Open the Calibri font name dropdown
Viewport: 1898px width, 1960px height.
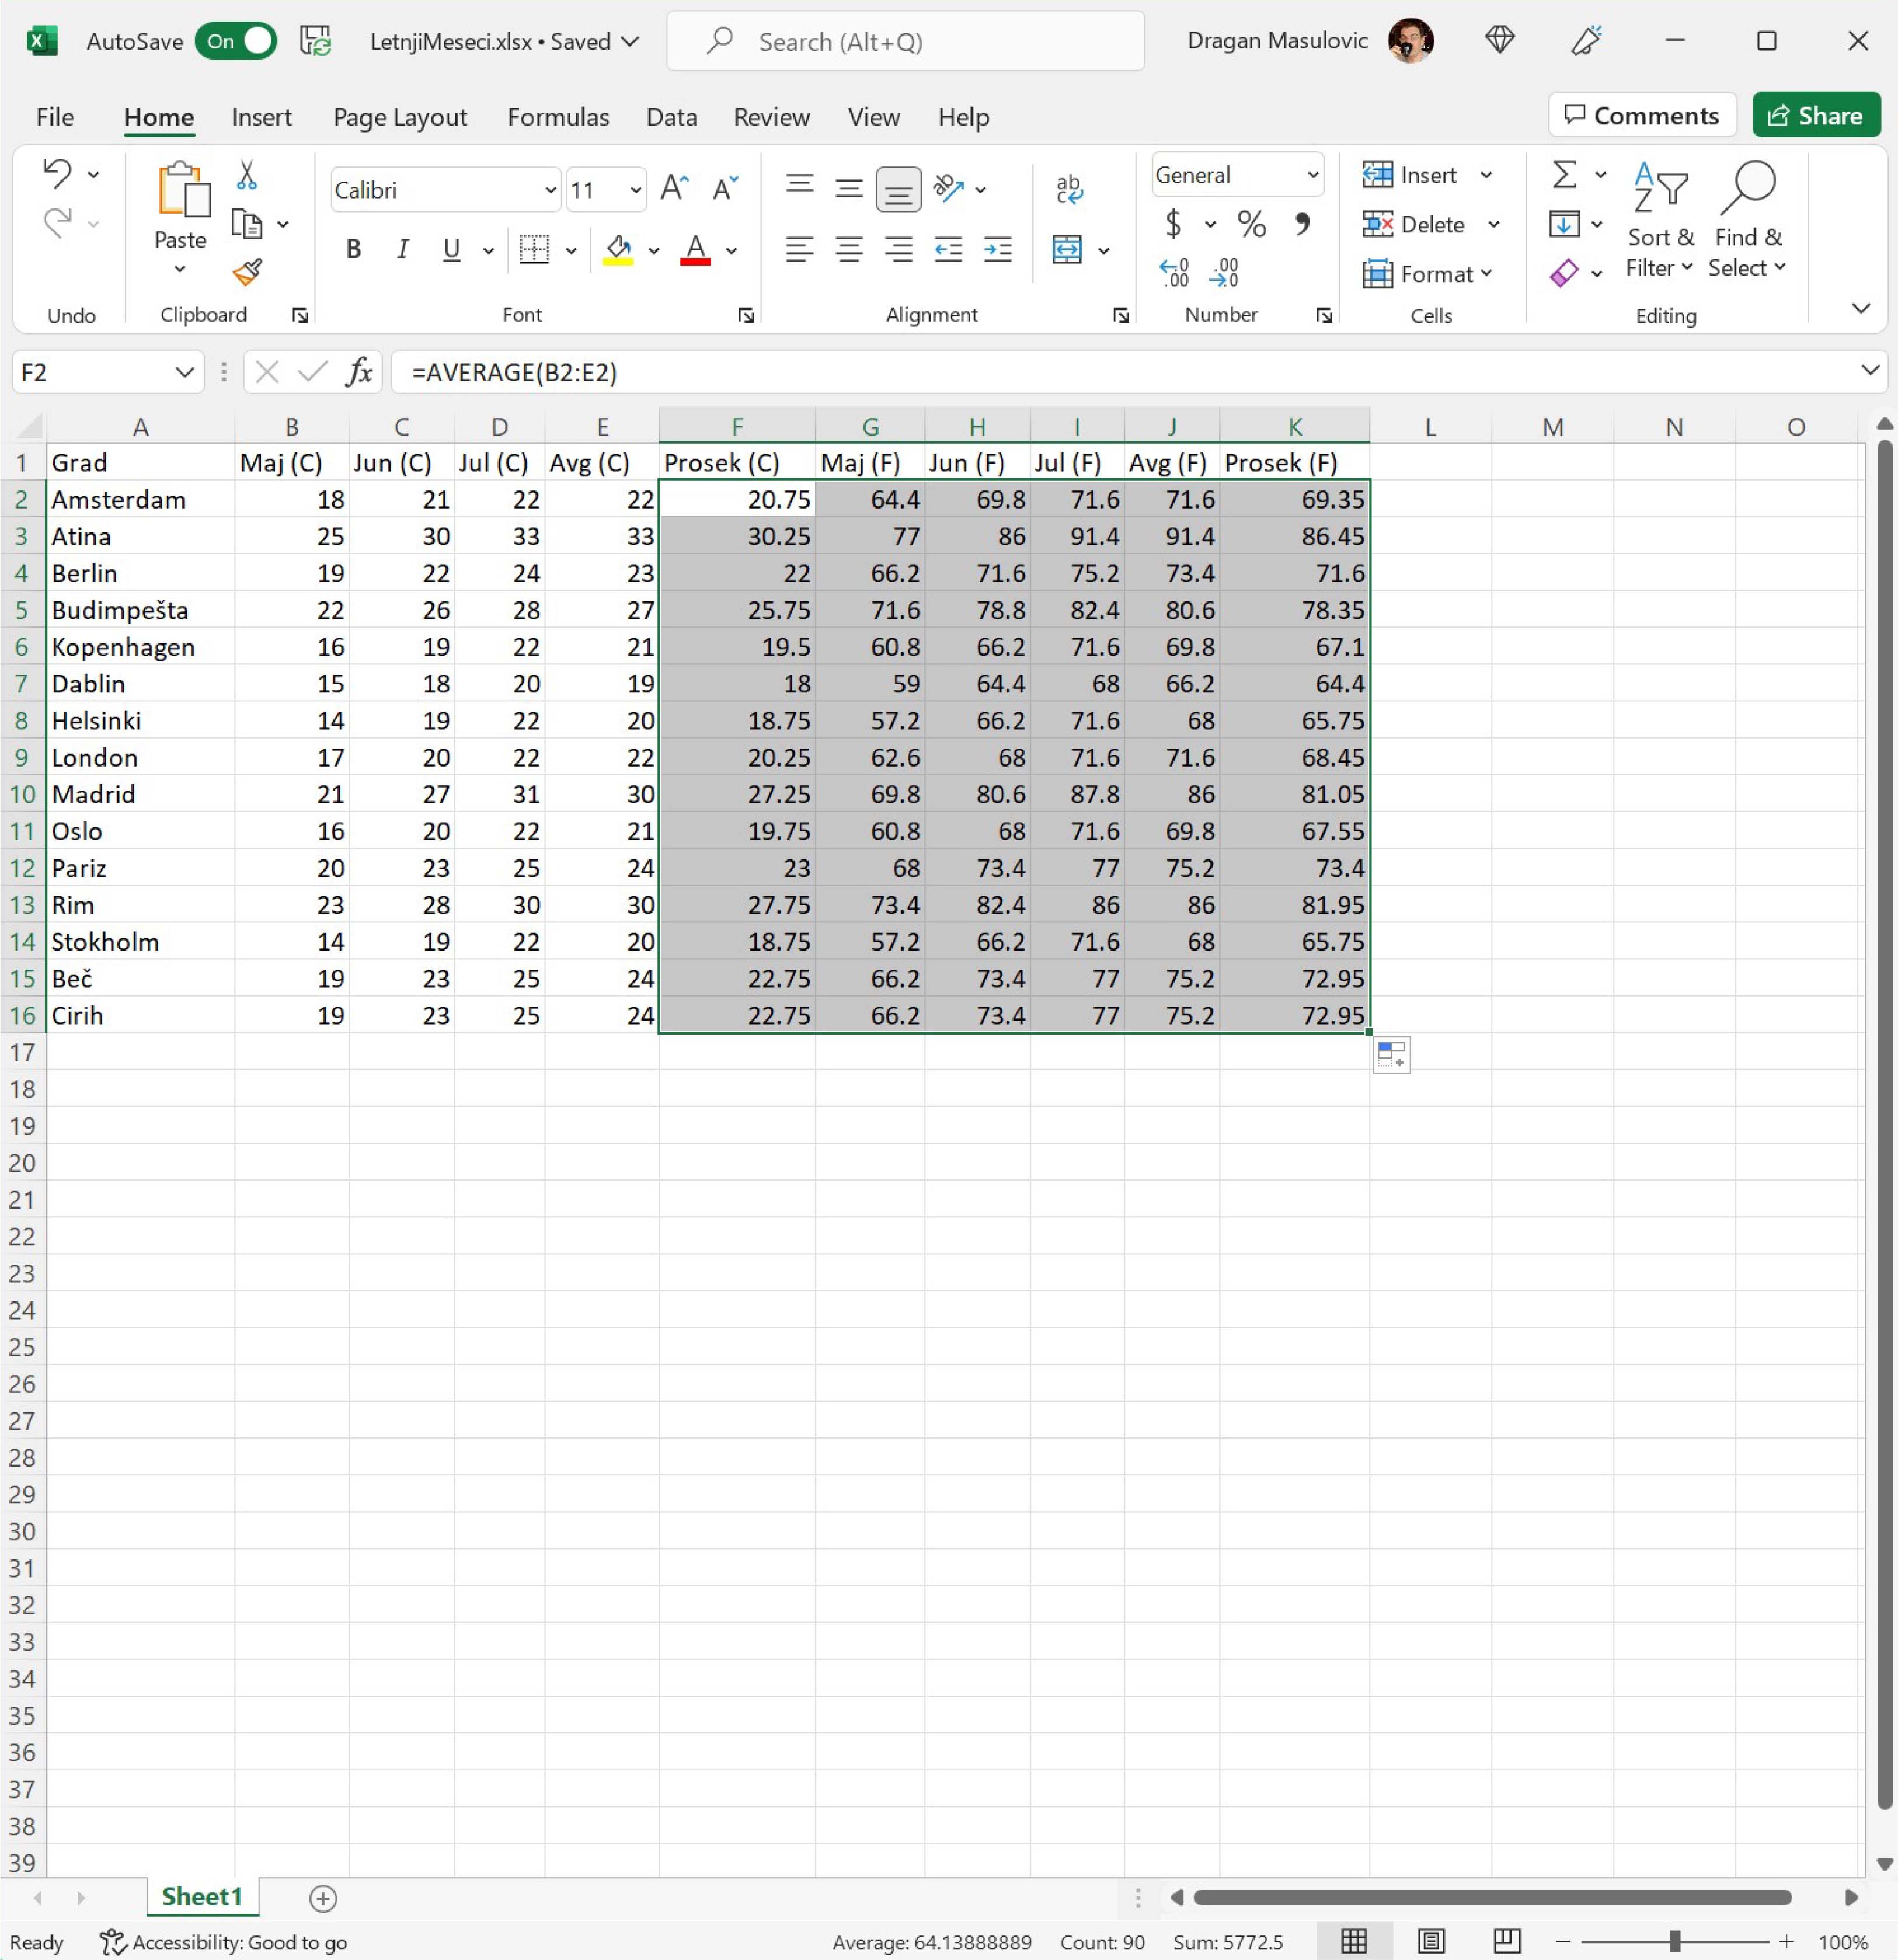549,190
